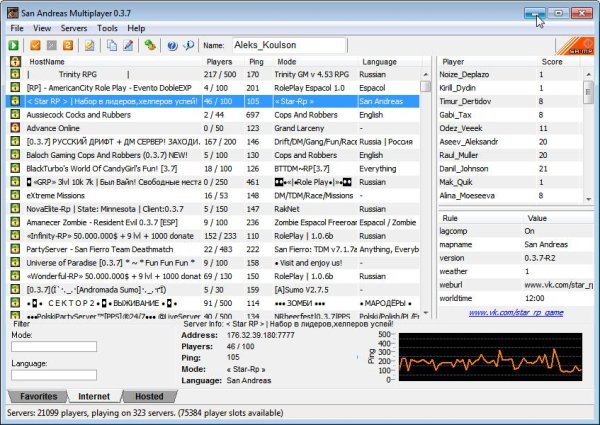Image resolution: width=600 pixels, height=425 pixels.
Task: Click the lagcomp rule row
Action: pos(516,231)
